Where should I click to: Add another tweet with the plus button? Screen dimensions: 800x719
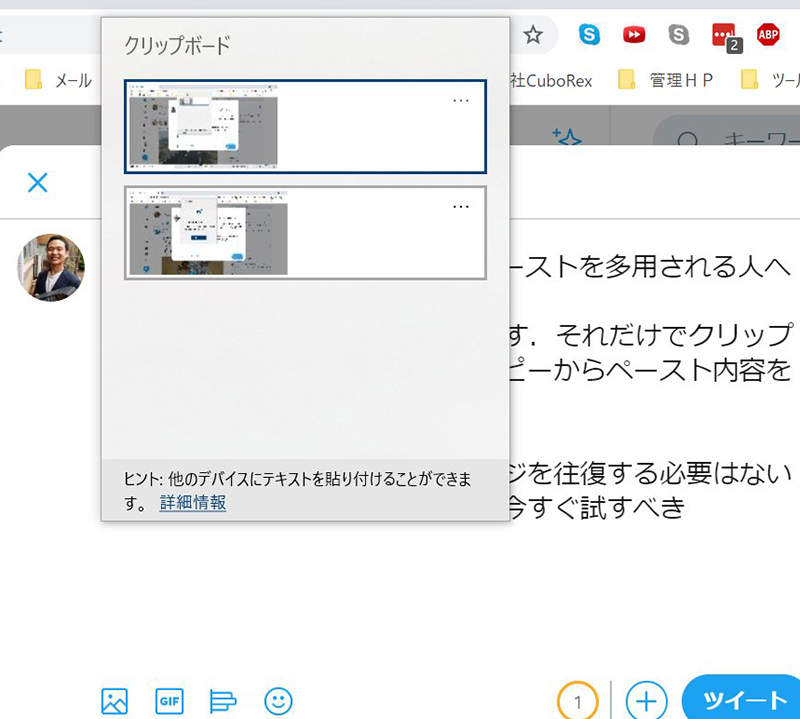click(647, 700)
